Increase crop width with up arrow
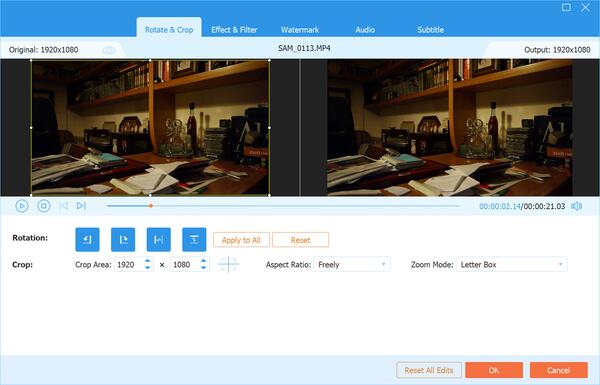This screenshot has height=385, width=600. 147,261
